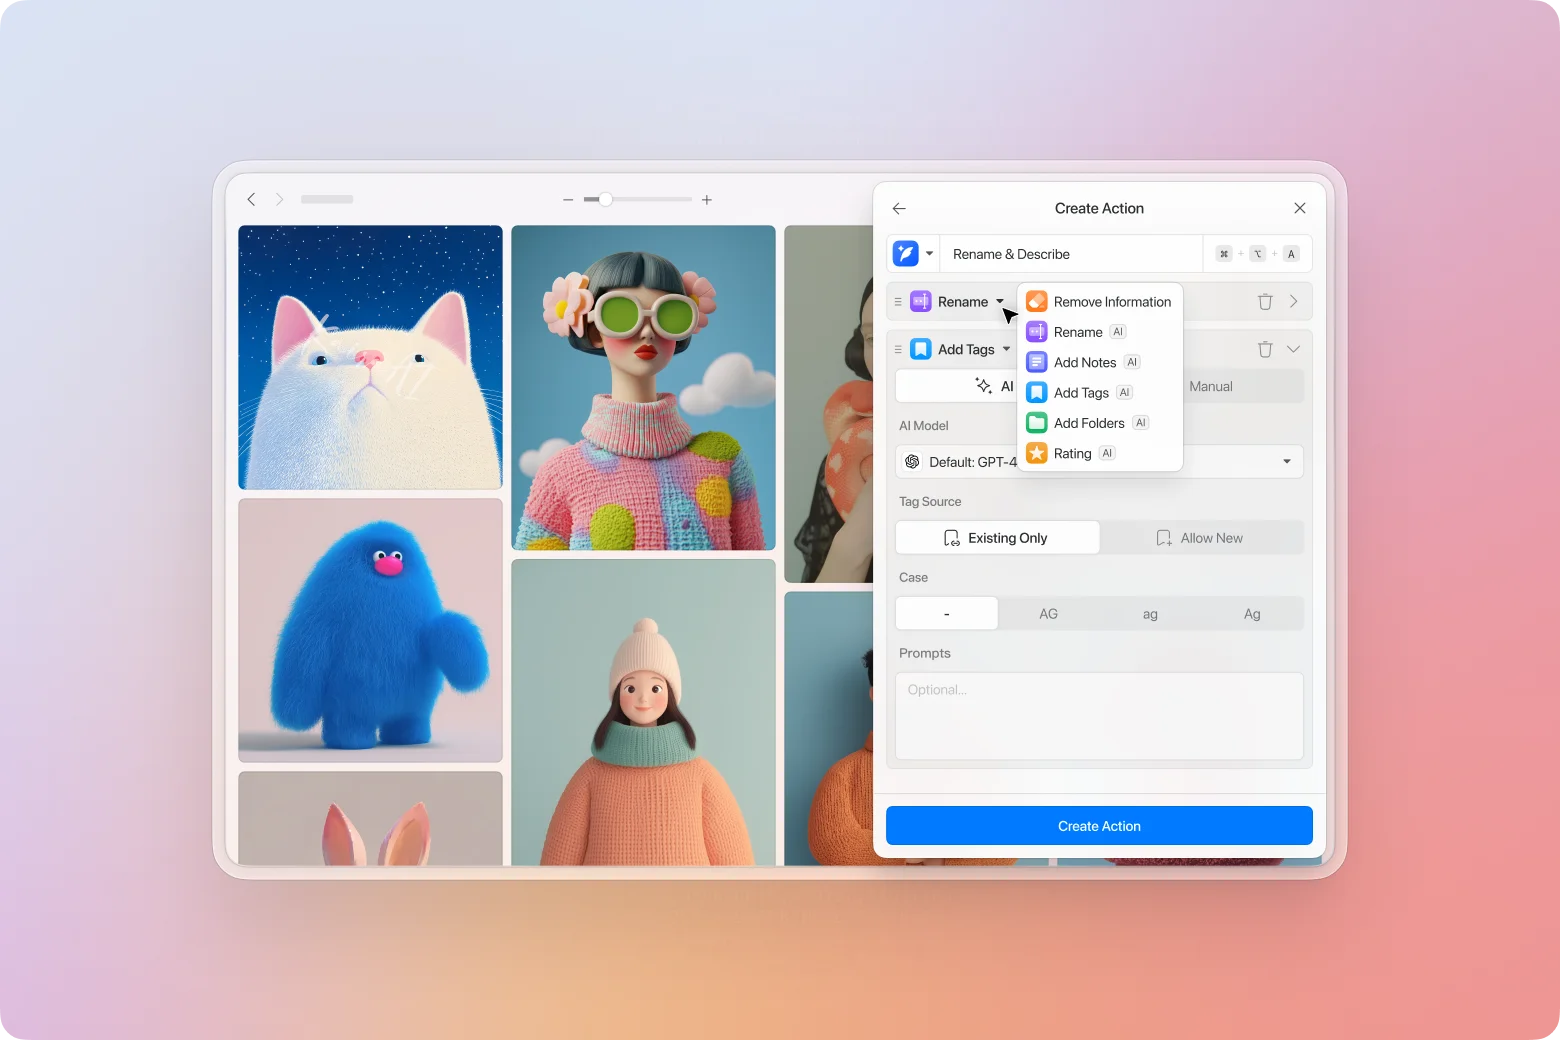Click the zoom in plus icon
Screen dimensions: 1560x1040
pyautogui.click(x=707, y=200)
